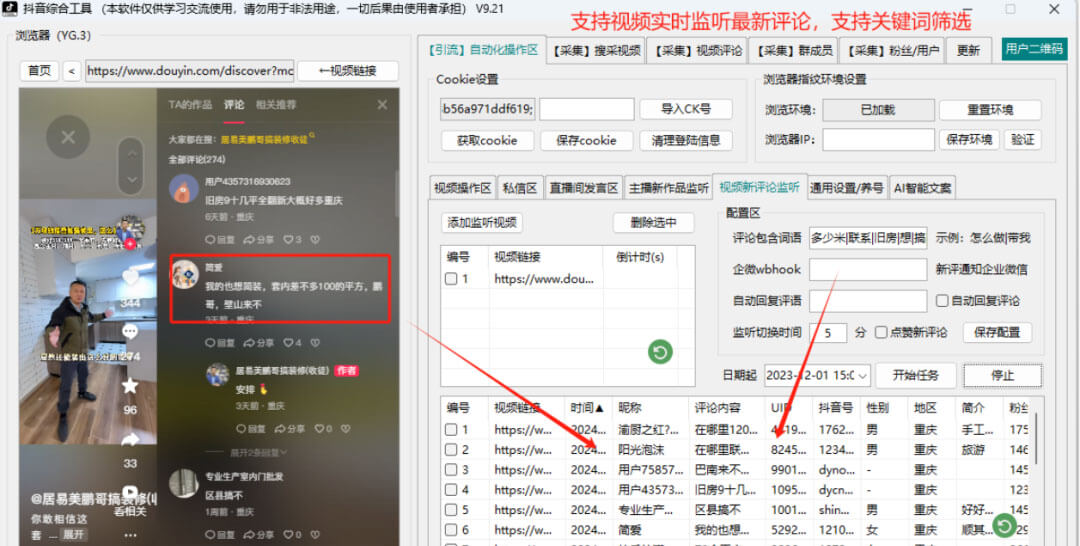
Task: Open 【采集】粉丝/用户 tab
Action: pos(893,50)
